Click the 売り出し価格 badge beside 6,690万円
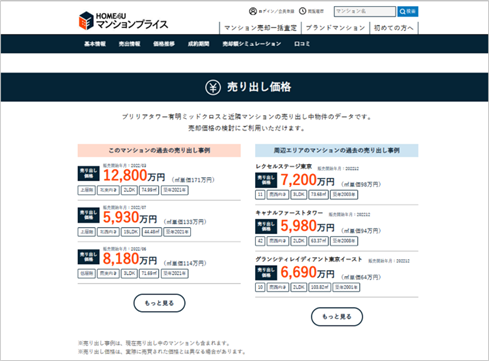The width and height of the screenshot is (489, 361). pos(266,273)
